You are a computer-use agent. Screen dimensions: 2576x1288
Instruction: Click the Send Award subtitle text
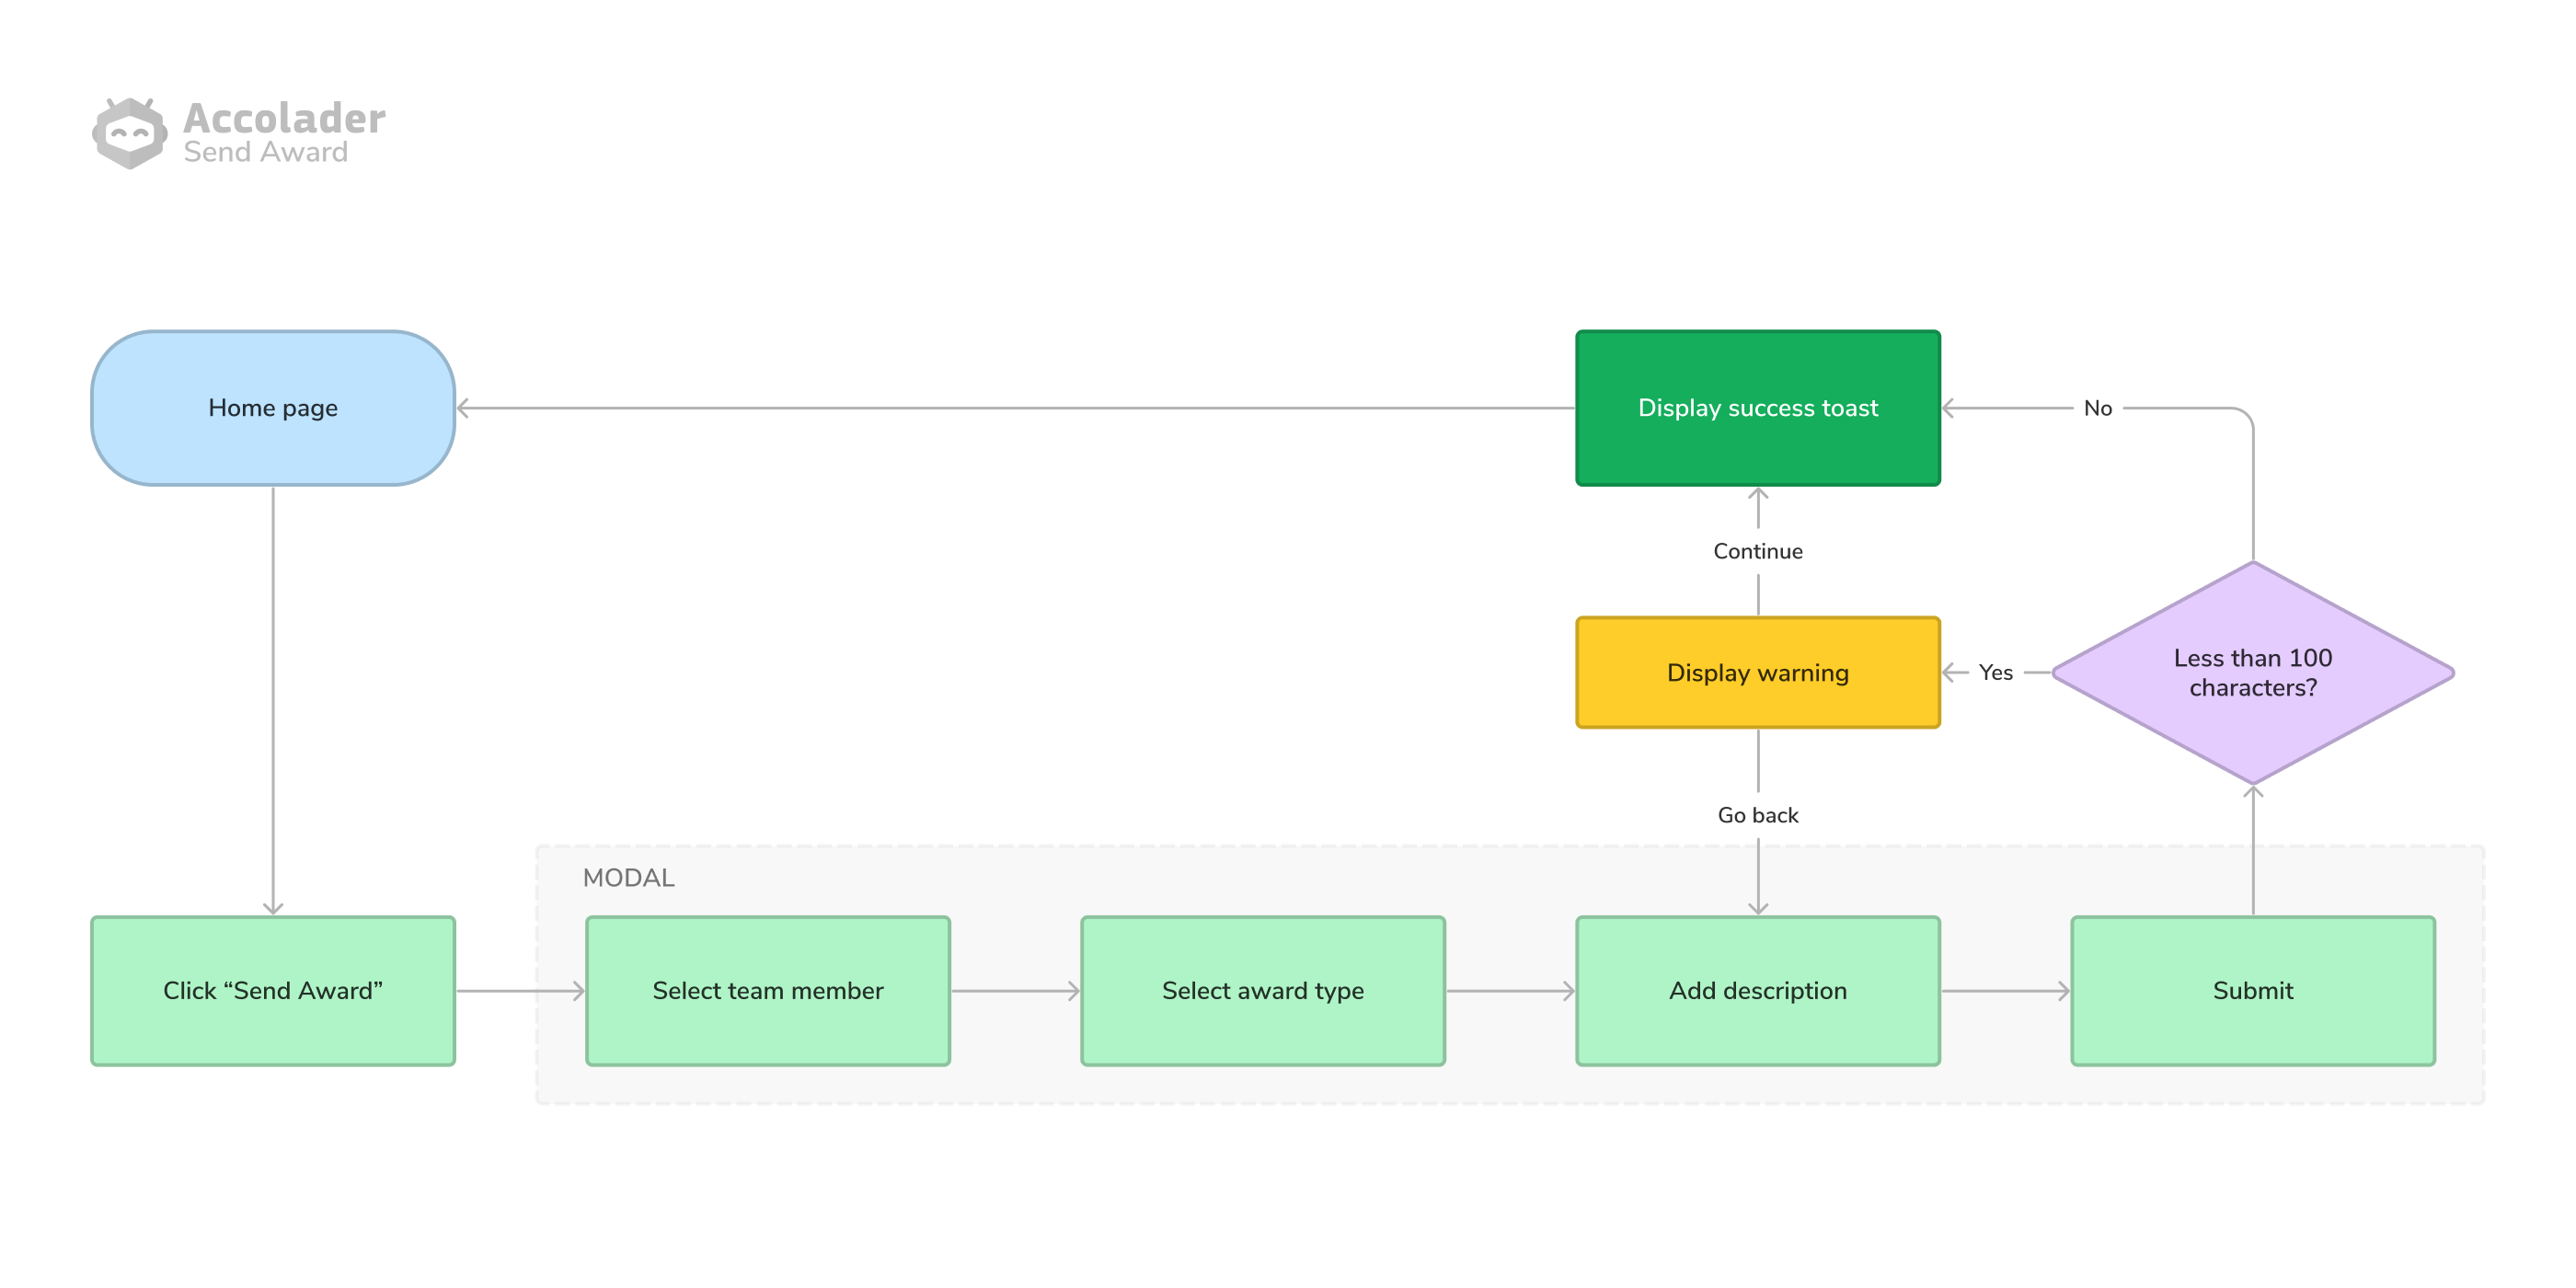[265, 152]
